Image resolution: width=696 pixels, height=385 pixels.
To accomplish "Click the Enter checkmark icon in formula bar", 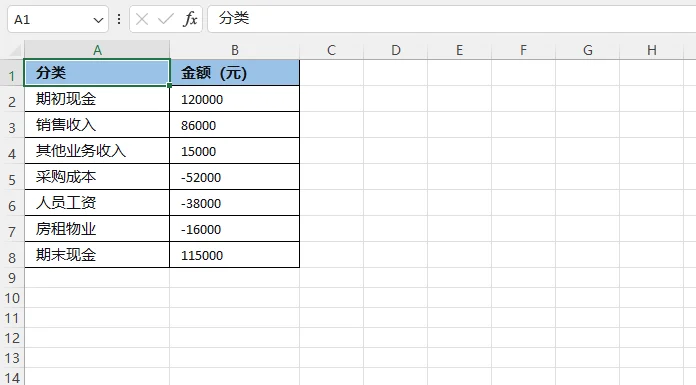I will (x=166, y=19).
